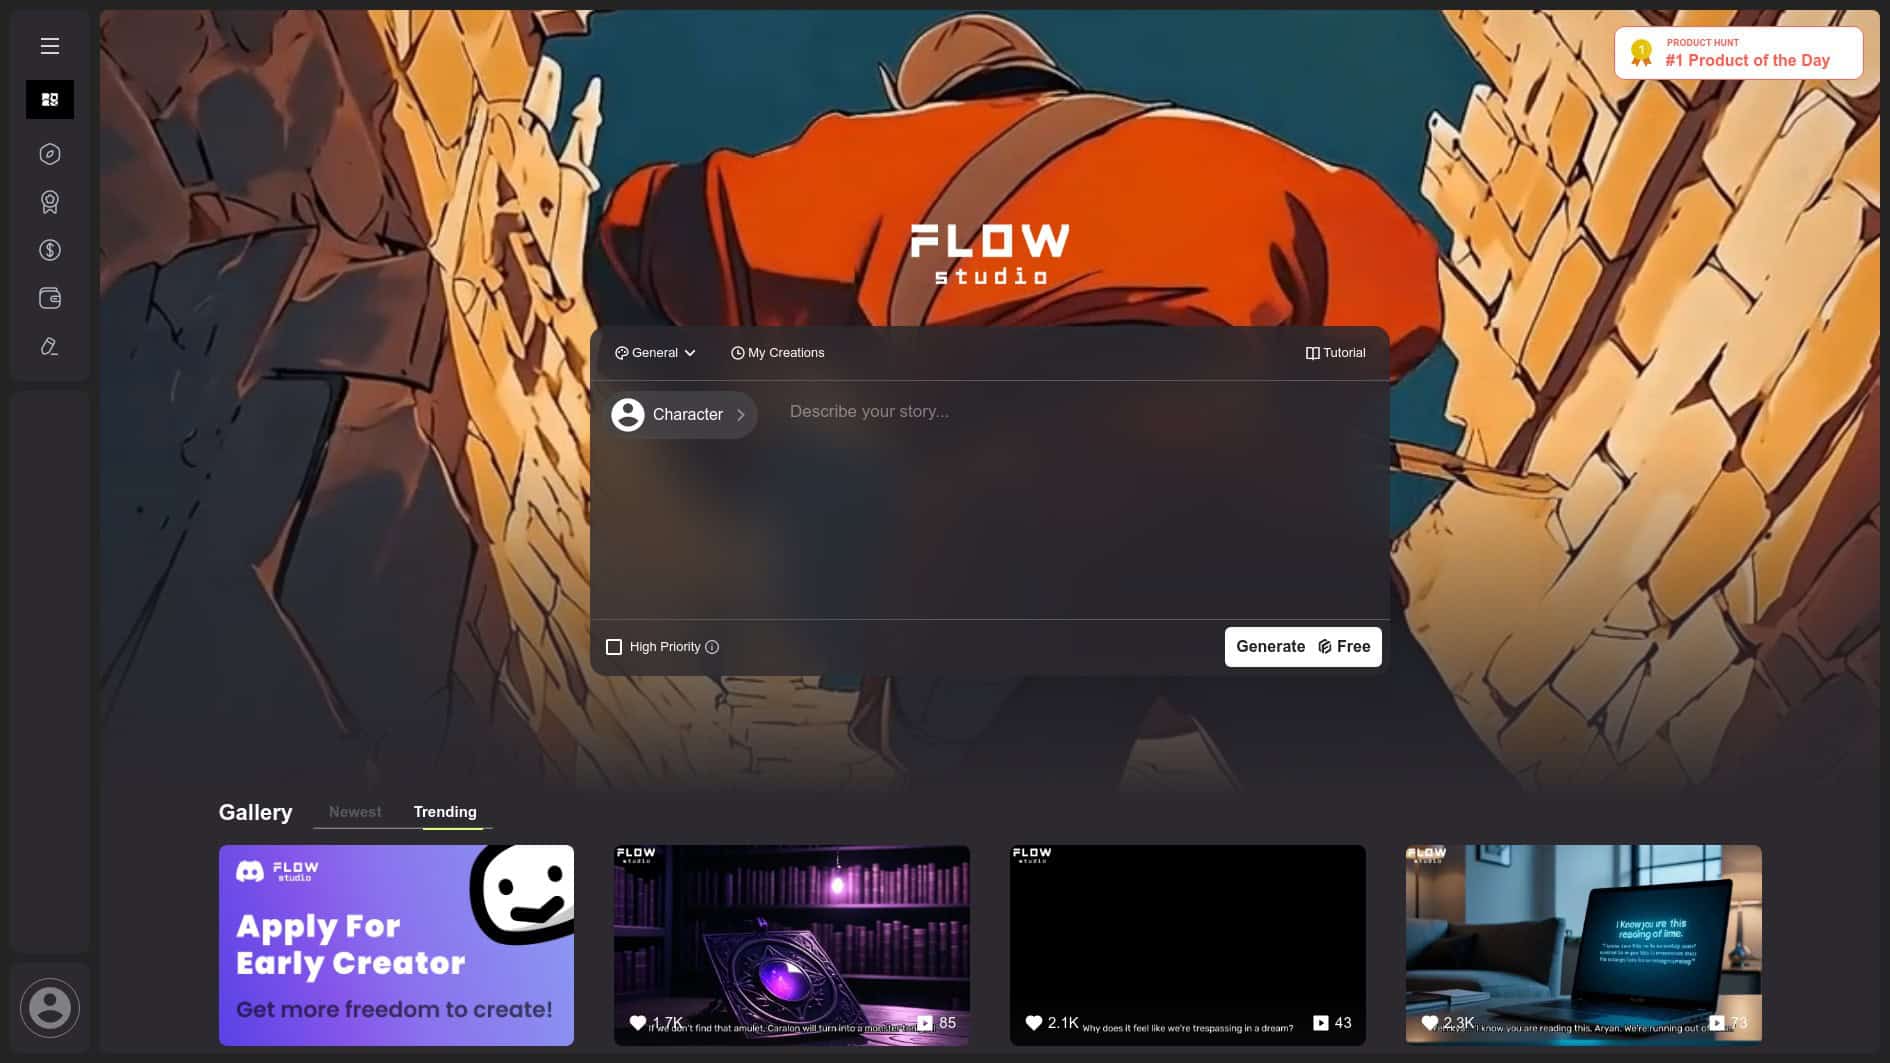Open the Apply For Early Creator banner
This screenshot has height=1063, width=1890.
click(x=396, y=944)
